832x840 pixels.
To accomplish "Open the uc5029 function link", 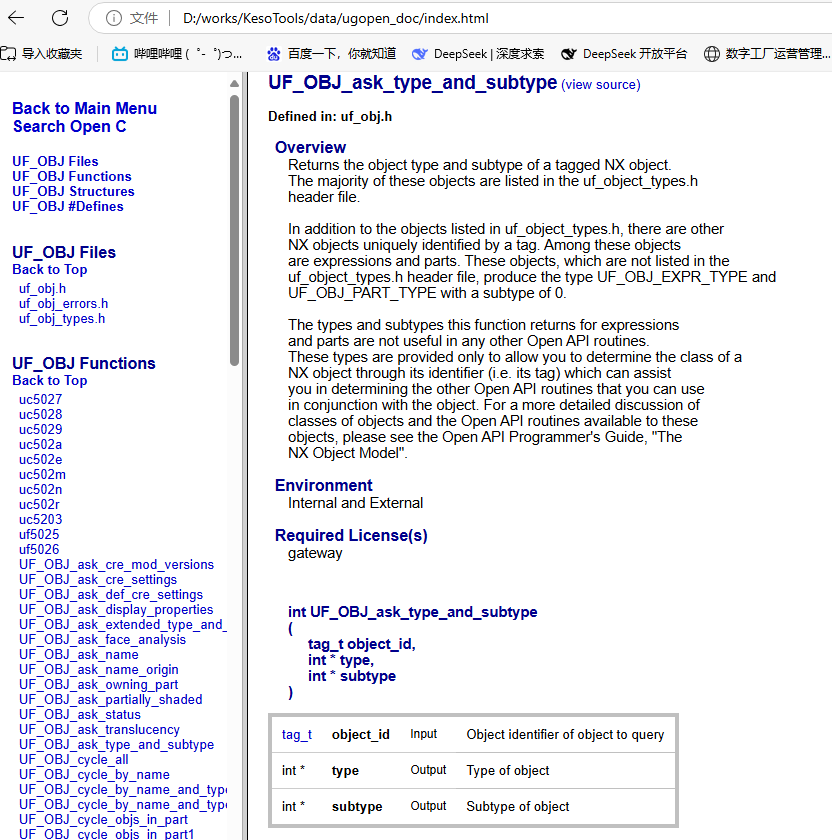I will (x=40, y=430).
